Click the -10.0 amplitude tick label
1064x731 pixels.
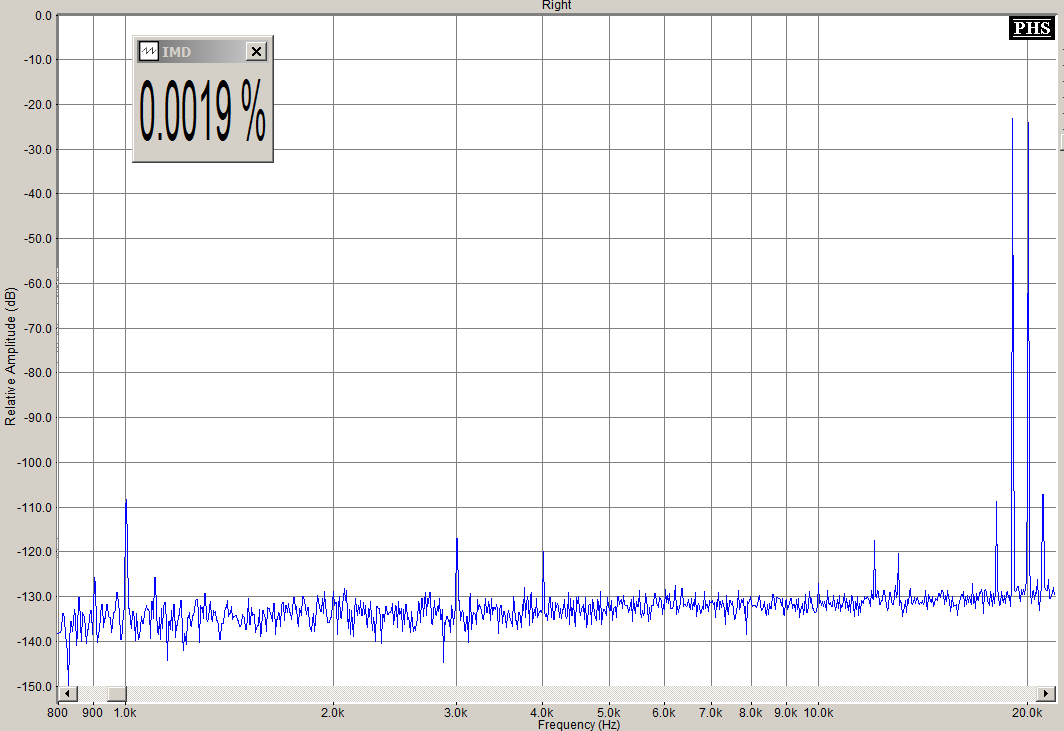[x=38, y=60]
